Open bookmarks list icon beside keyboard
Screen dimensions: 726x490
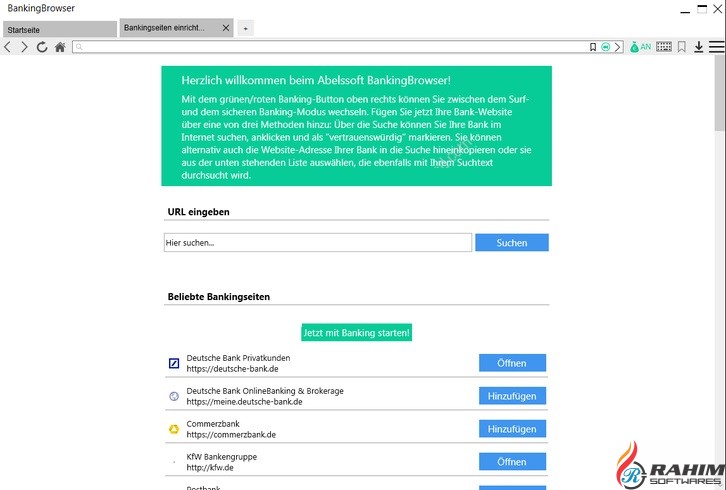point(682,47)
